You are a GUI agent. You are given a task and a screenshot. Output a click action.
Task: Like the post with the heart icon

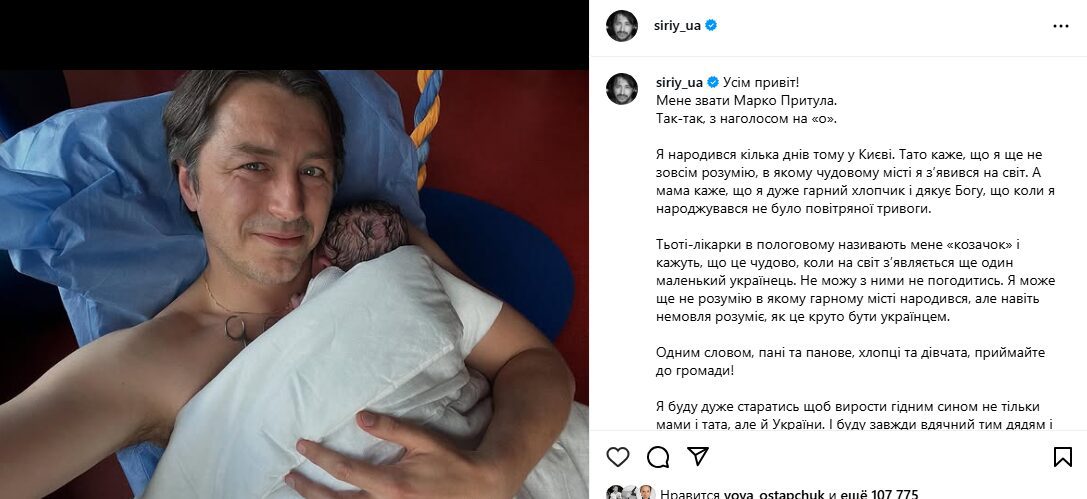click(x=618, y=457)
